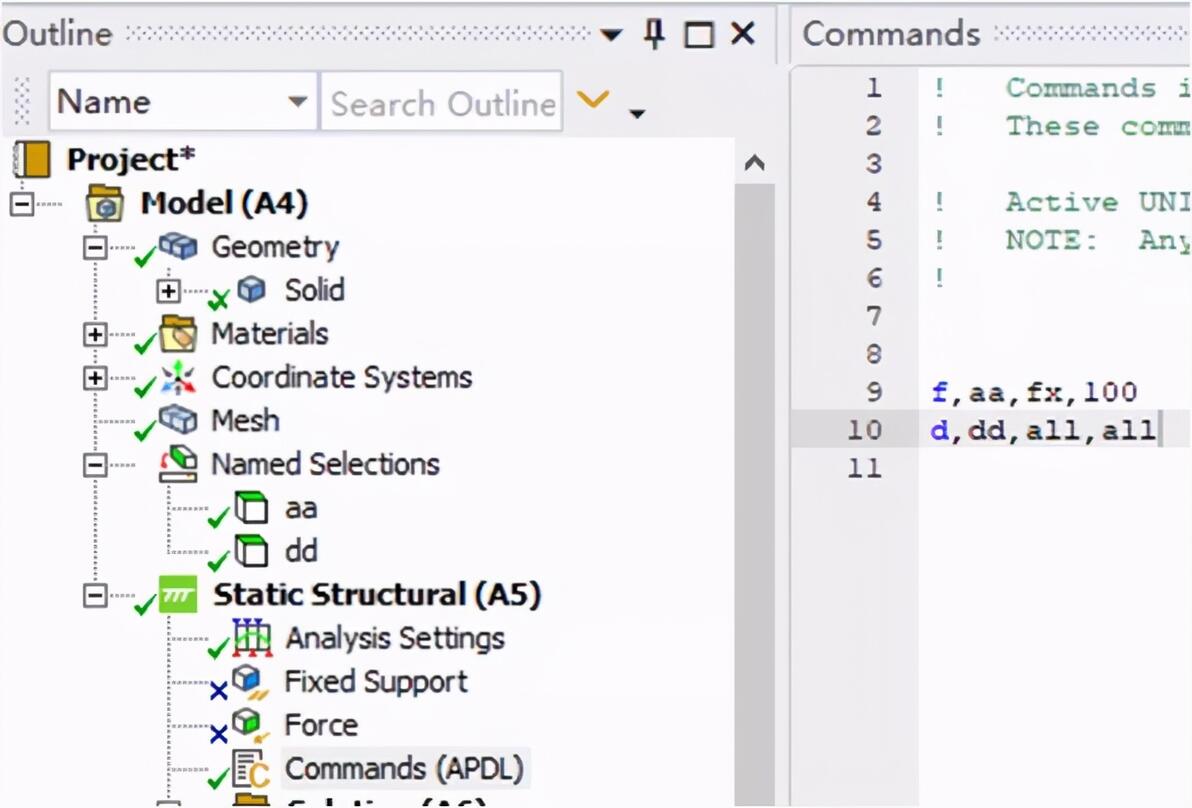Select Analysis Settings in the tree
The width and height of the screenshot is (1192, 808).
point(394,638)
